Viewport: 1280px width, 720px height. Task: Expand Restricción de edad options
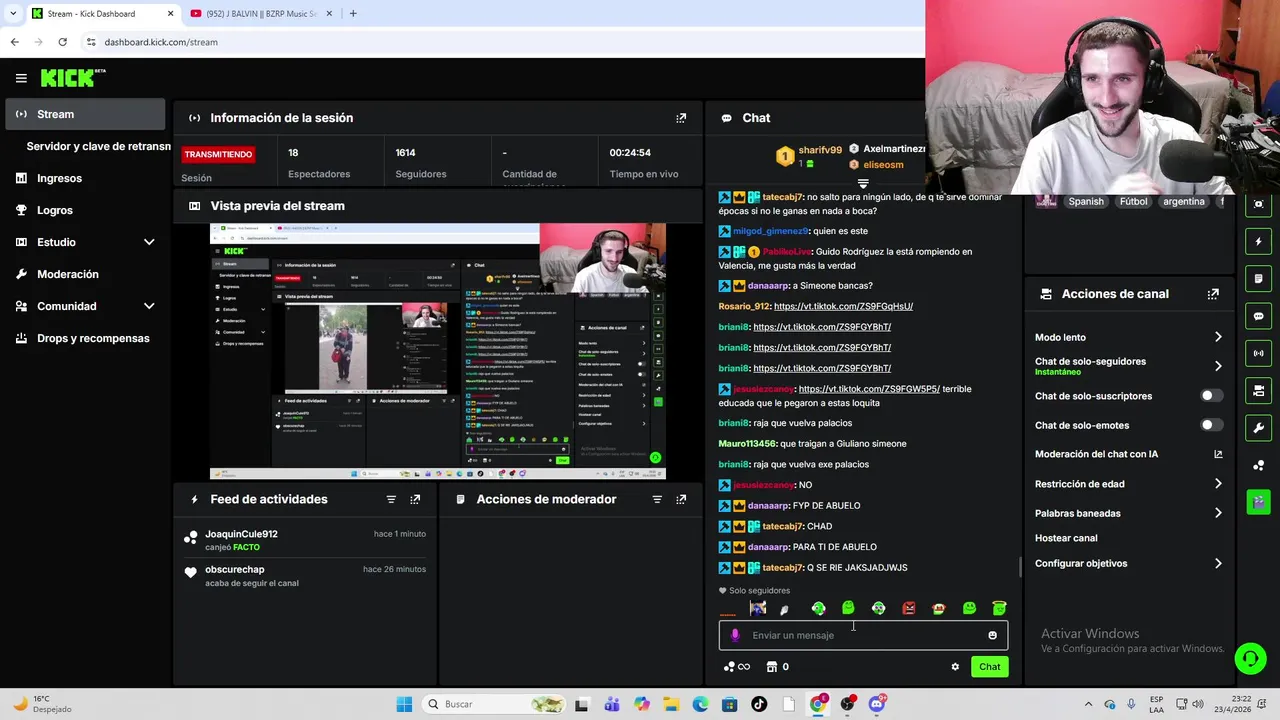point(1218,484)
